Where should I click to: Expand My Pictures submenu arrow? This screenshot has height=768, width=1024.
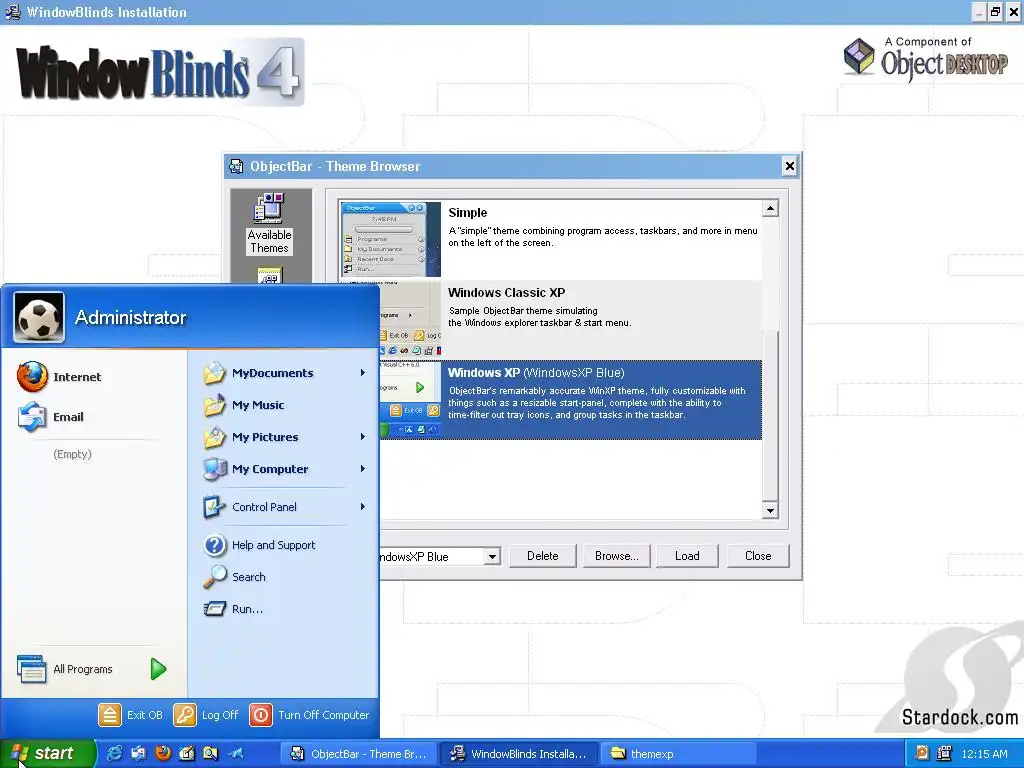point(362,437)
